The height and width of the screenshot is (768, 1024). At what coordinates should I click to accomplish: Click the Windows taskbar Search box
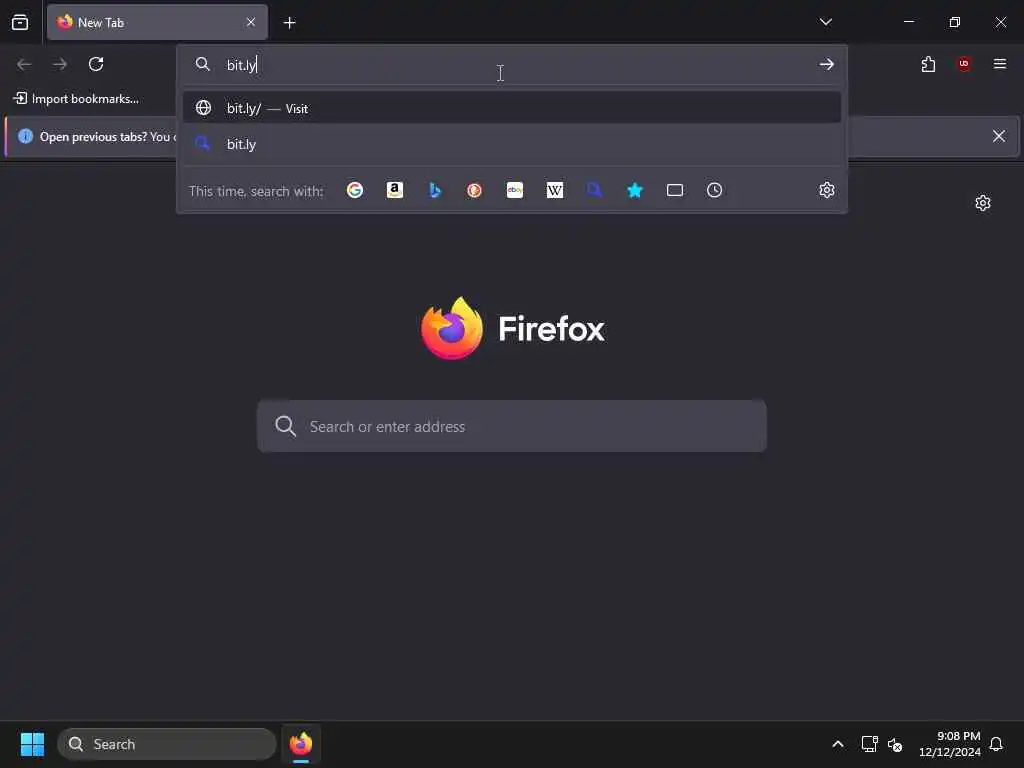coord(167,744)
